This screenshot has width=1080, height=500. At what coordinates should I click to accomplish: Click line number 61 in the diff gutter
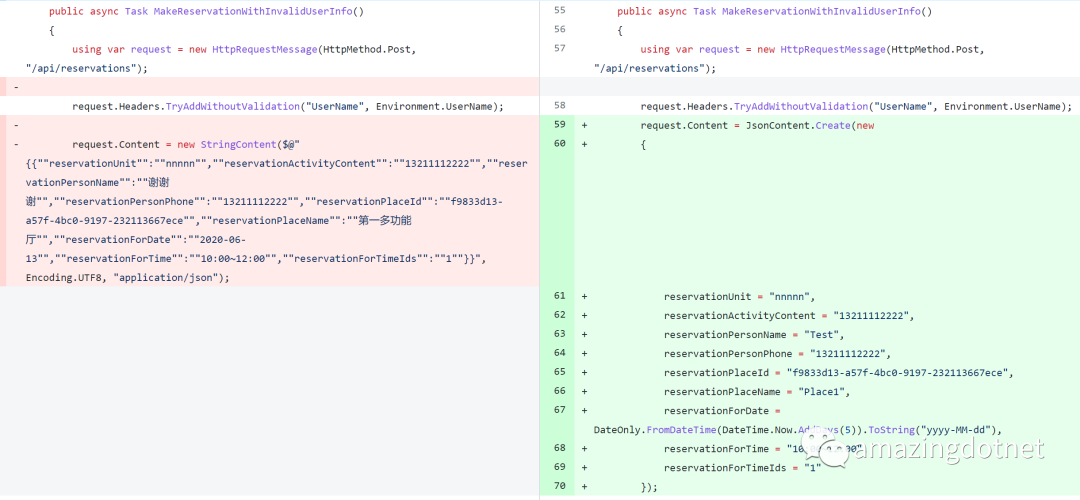pos(559,296)
